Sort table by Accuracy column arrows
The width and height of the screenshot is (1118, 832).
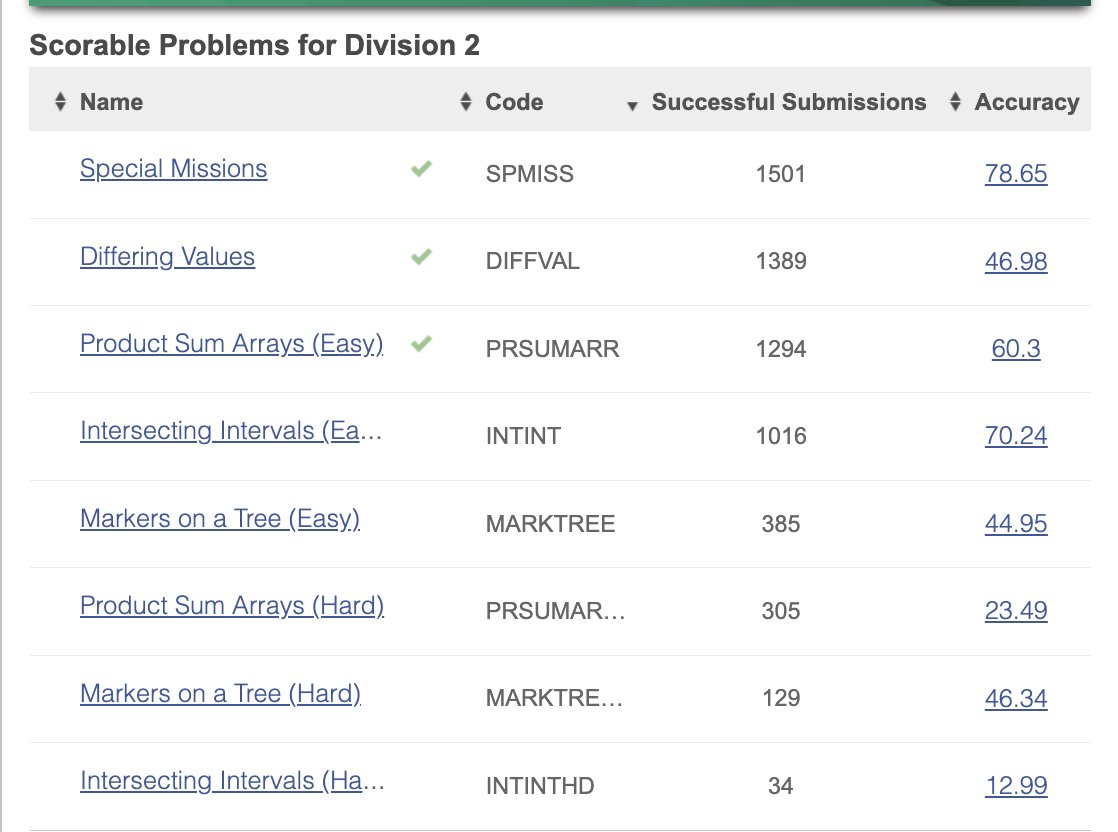tap(955, 102)
